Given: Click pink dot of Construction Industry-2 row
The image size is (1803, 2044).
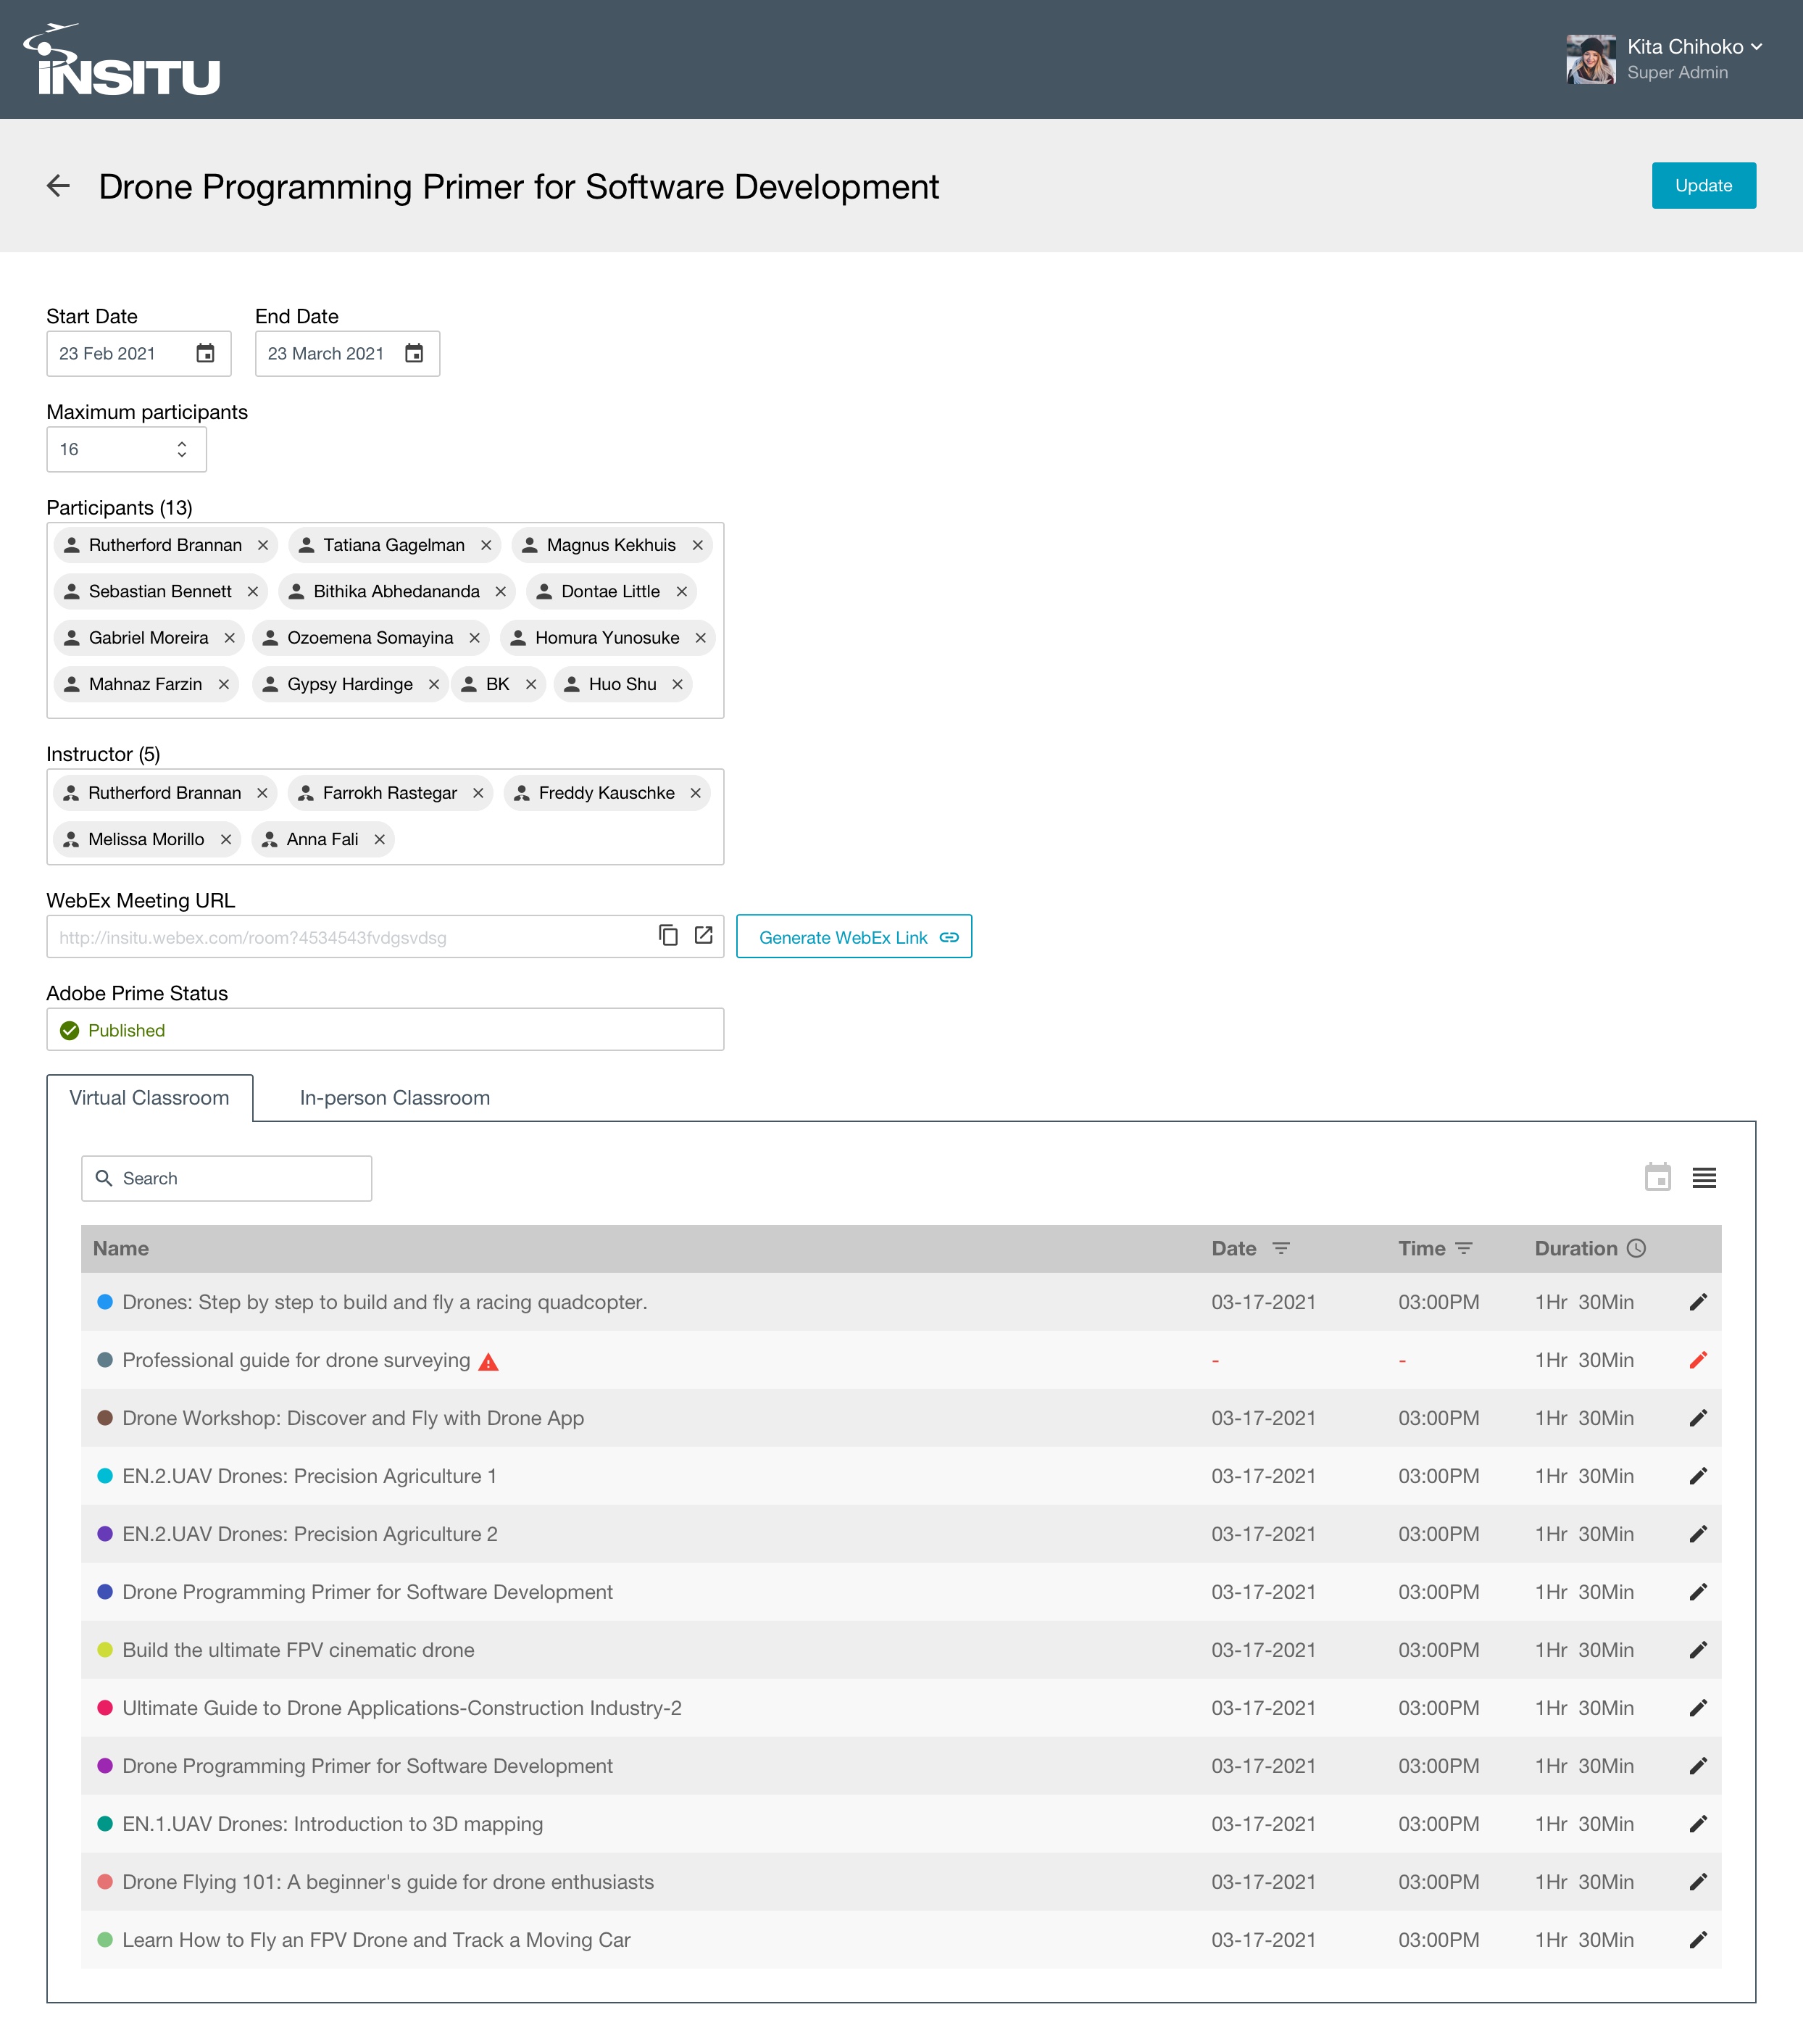Looking at the screenshot, I should [105, 1708].
